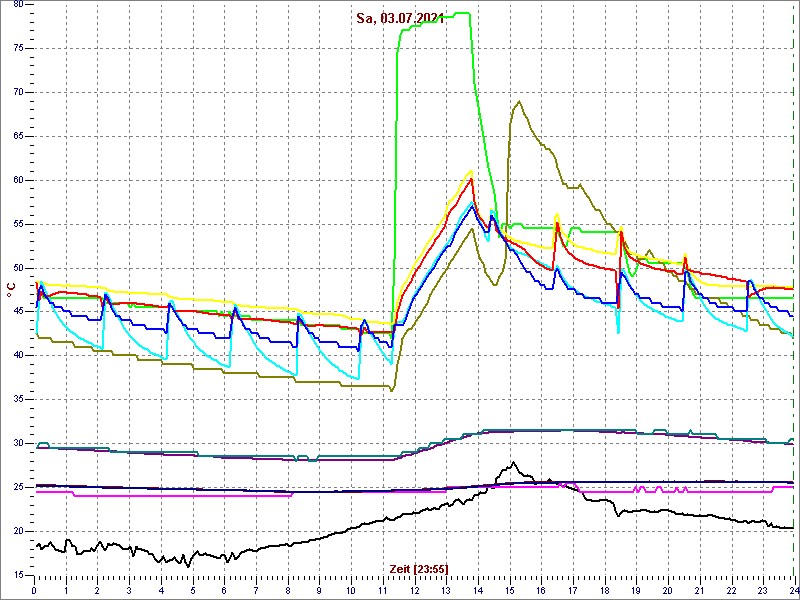Click the 15 label on temperature axis
This screenshot has height=600, width=800.
click(16, 575)
